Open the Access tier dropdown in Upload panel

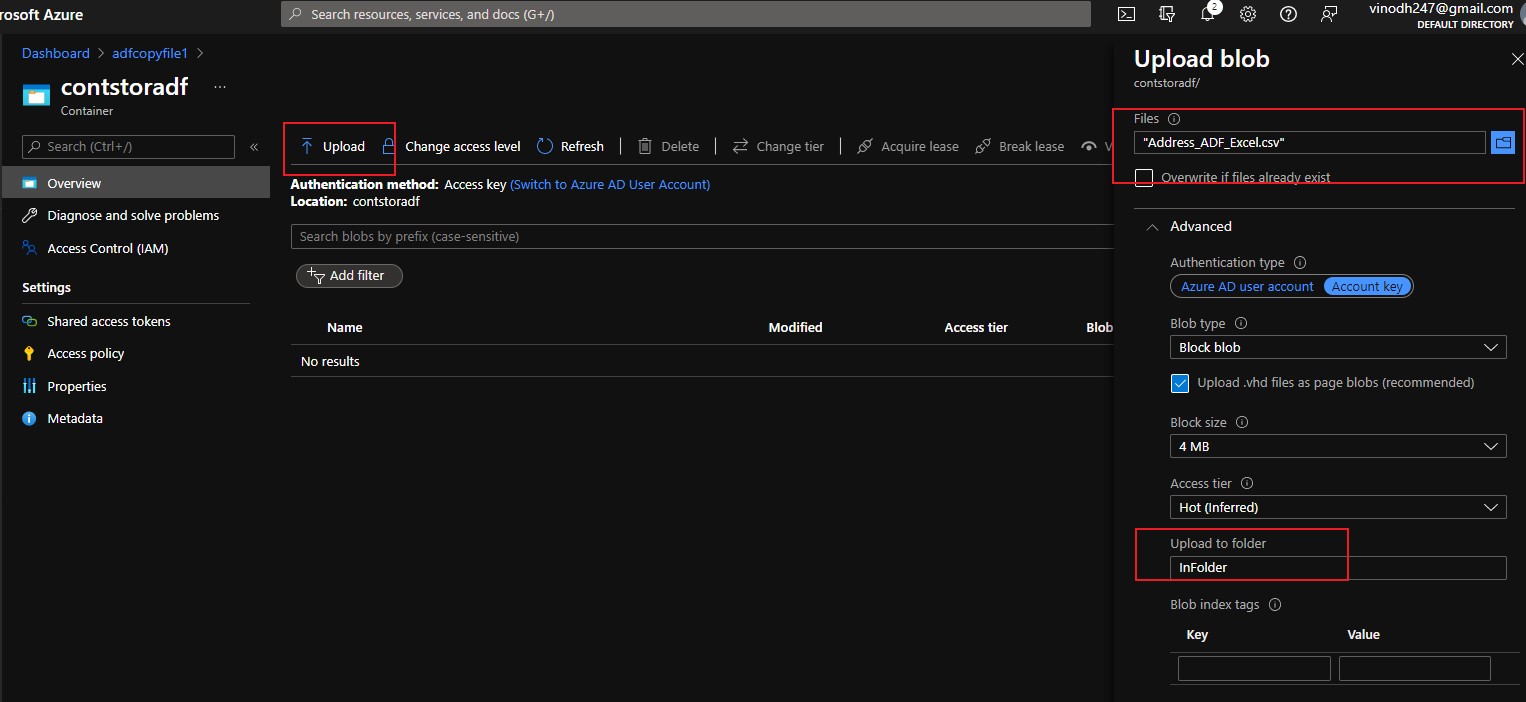pyautogui.click(x=1338, y=508)
